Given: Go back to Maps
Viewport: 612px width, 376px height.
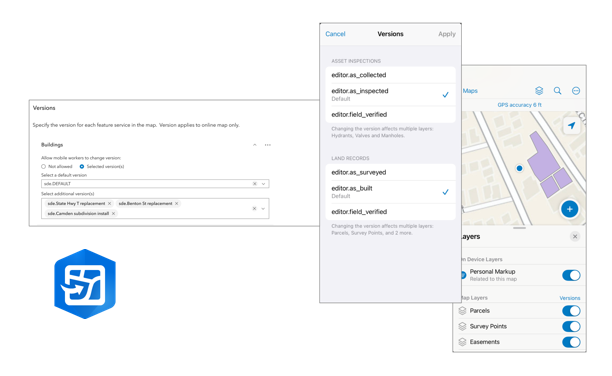Looking at the screenshot, I should 470,91.
